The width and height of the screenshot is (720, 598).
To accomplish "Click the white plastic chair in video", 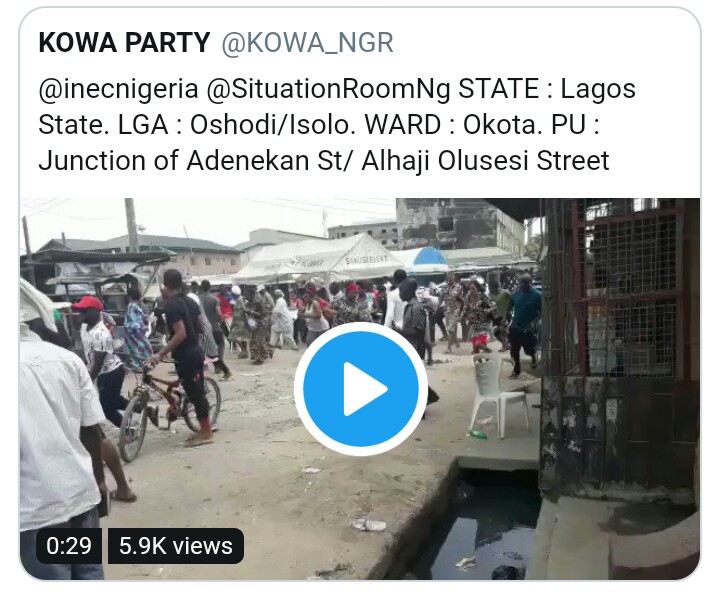I will (497, 395).
